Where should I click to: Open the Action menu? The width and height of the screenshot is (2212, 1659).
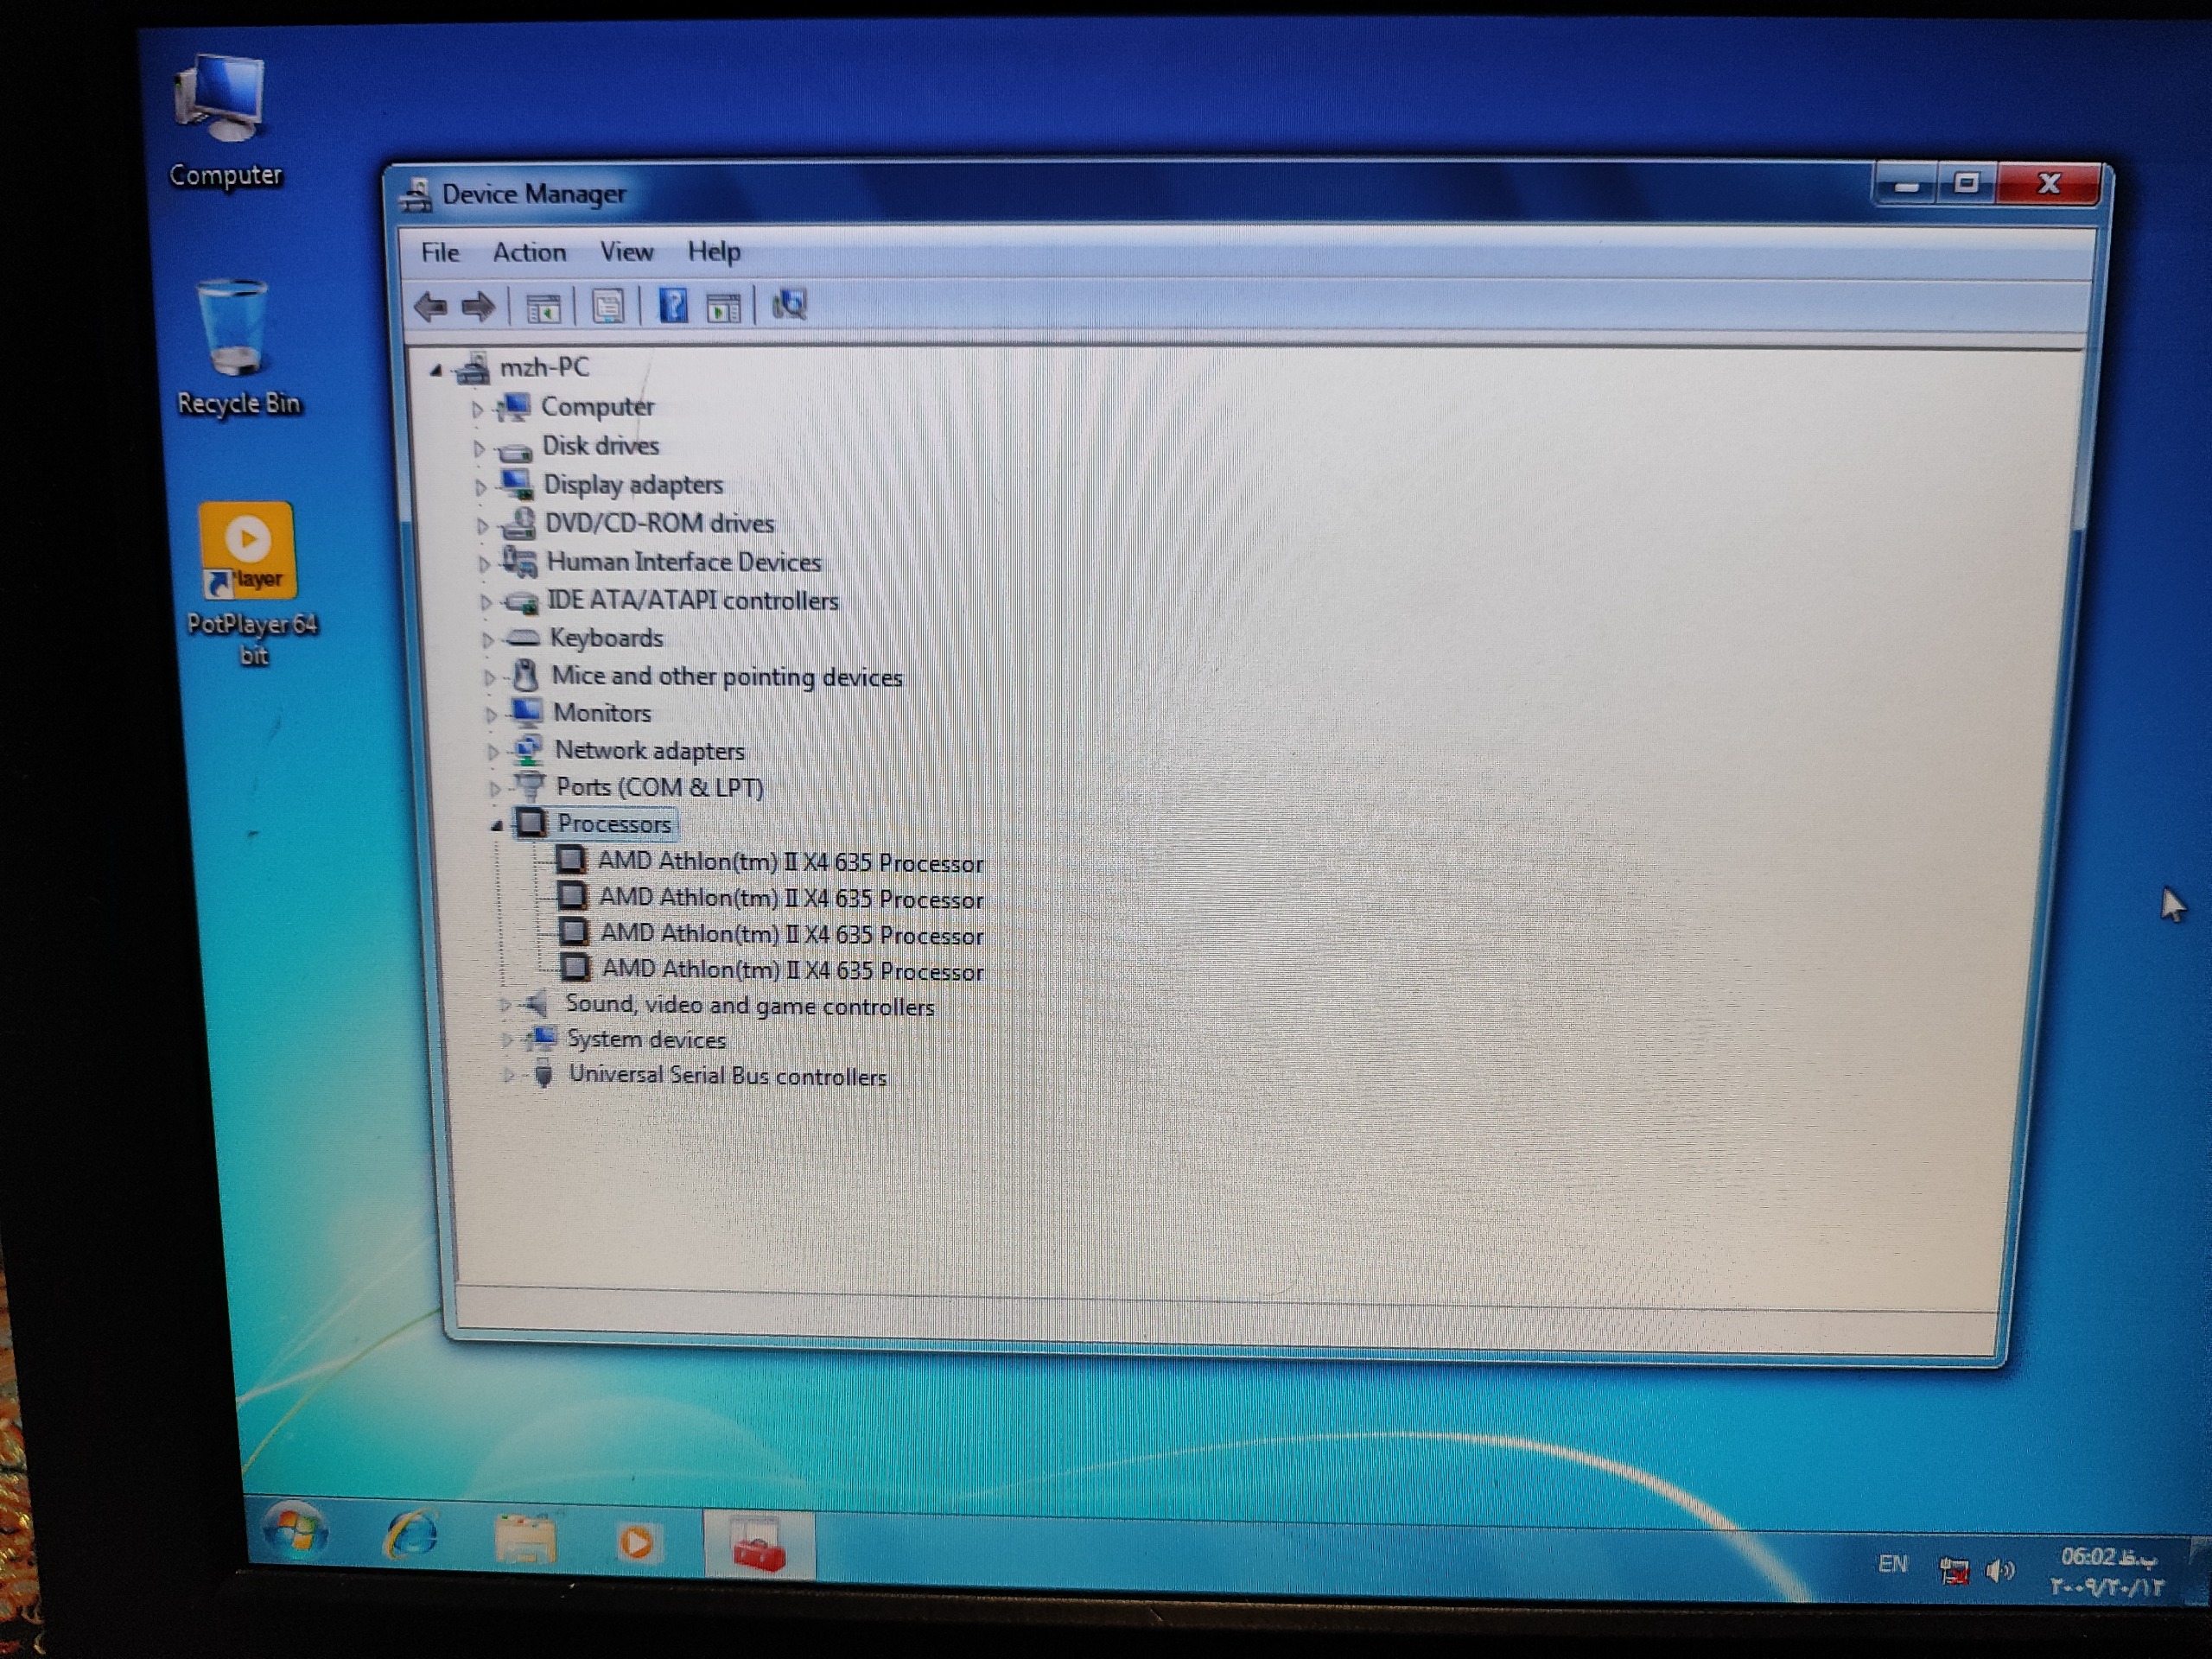pos(529,252)
